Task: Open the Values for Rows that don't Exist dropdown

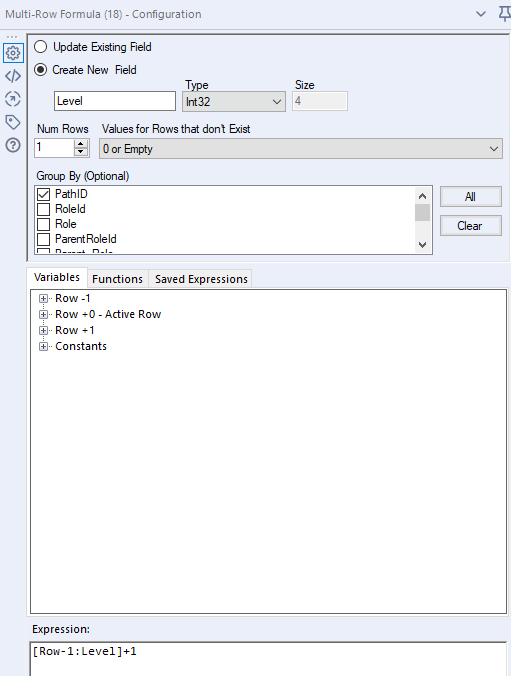Action: point(301,149)
